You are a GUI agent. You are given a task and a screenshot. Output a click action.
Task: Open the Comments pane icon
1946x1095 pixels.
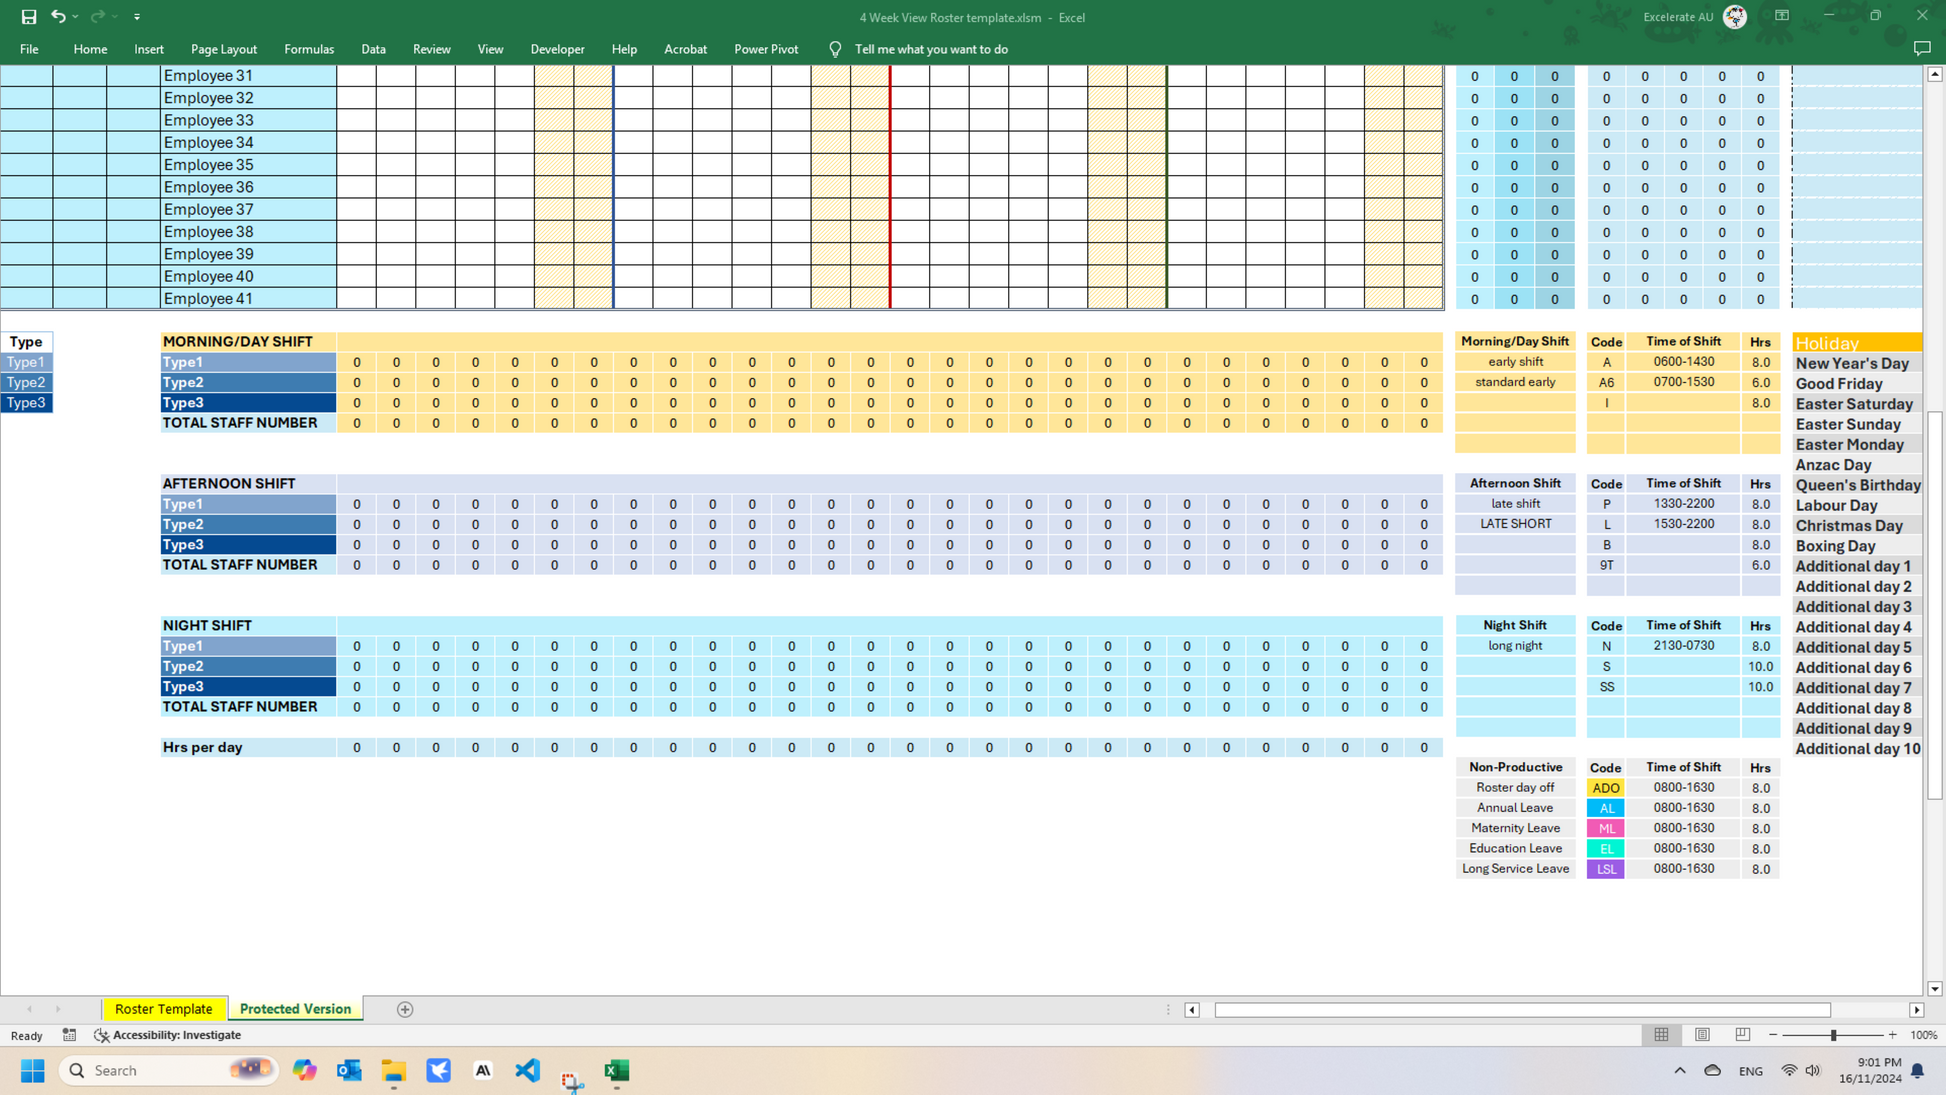(x=1921, y=49)
